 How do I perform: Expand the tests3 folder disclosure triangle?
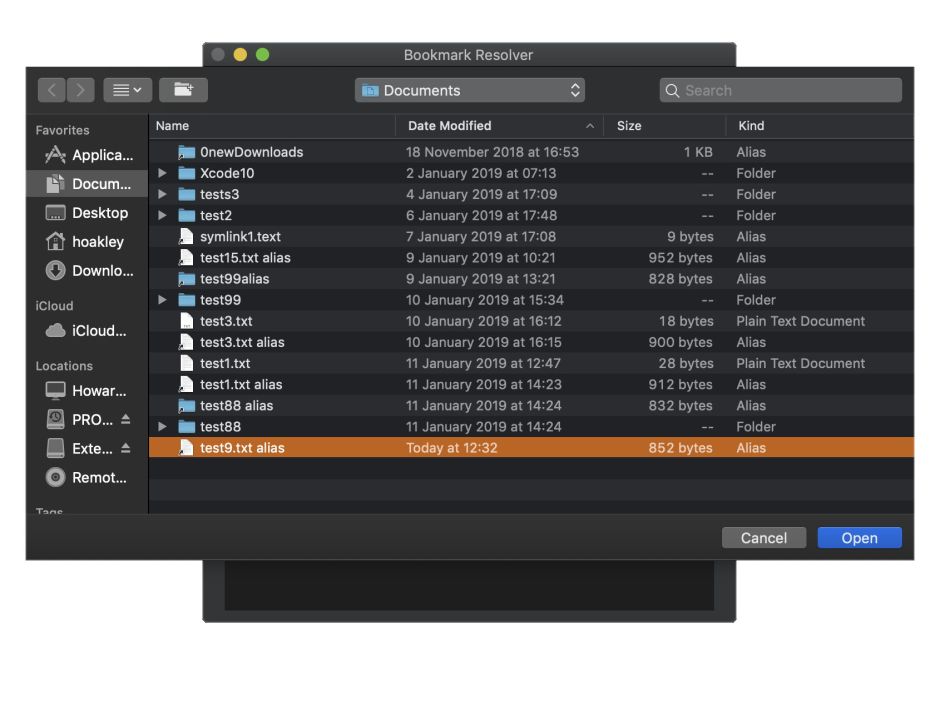point(162,194)
